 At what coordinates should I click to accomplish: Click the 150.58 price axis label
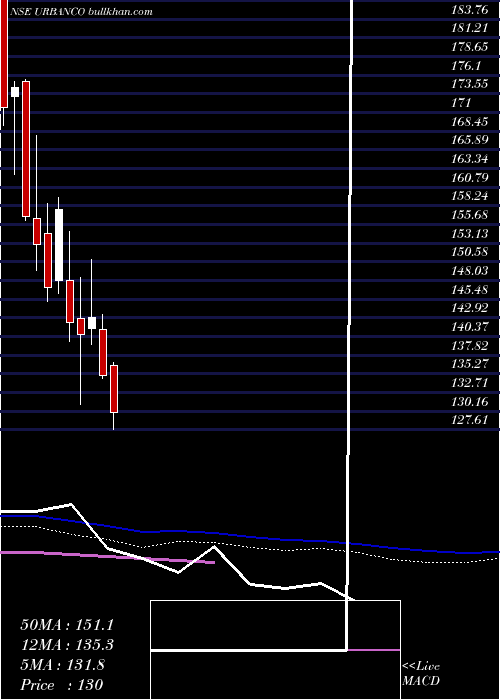point(469,251)
